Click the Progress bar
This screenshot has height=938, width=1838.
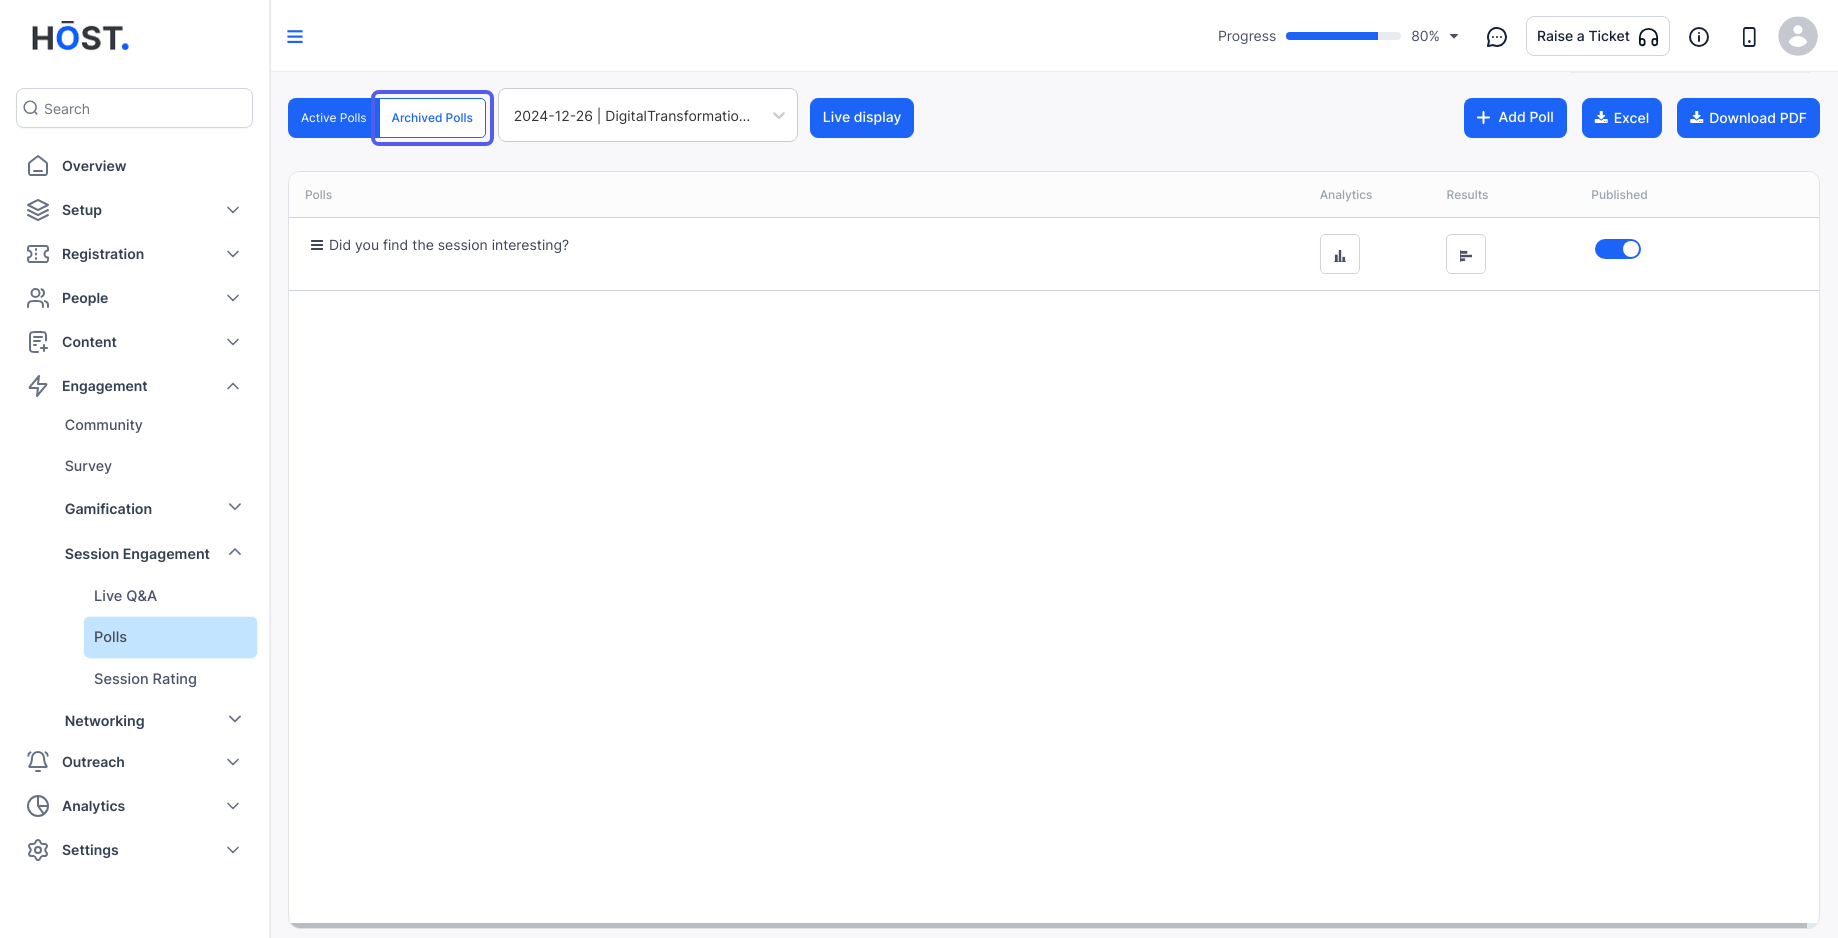coord(1343,36)
